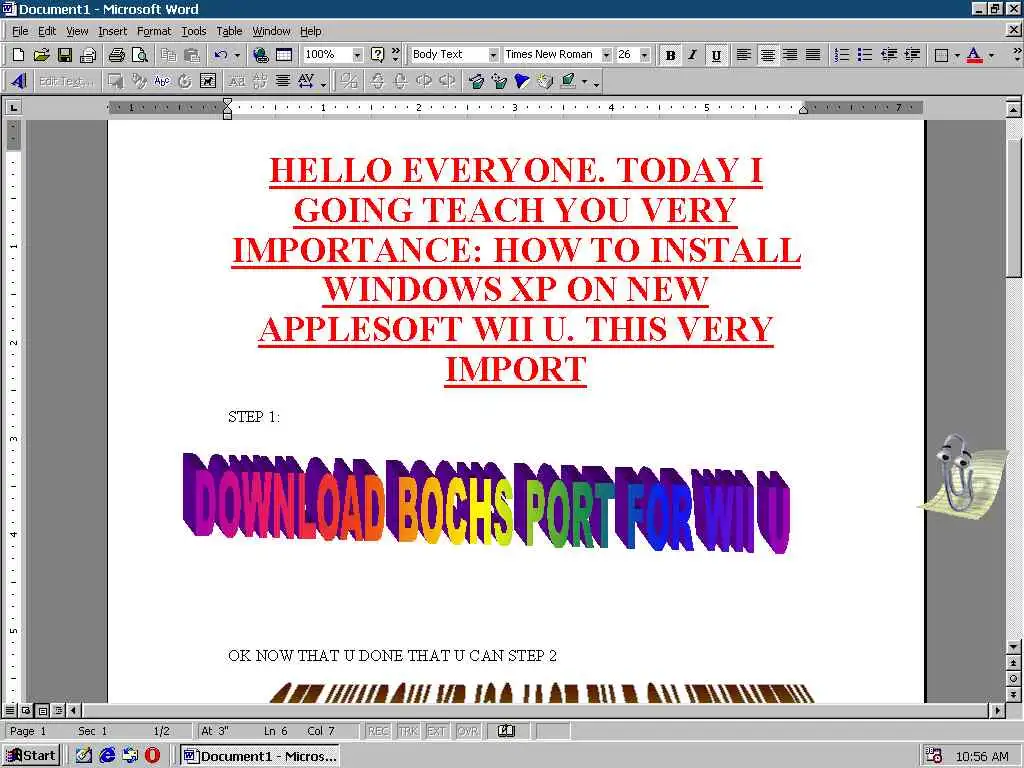
Task: Open the Office Assistant help icon
Action: (377, 55)
